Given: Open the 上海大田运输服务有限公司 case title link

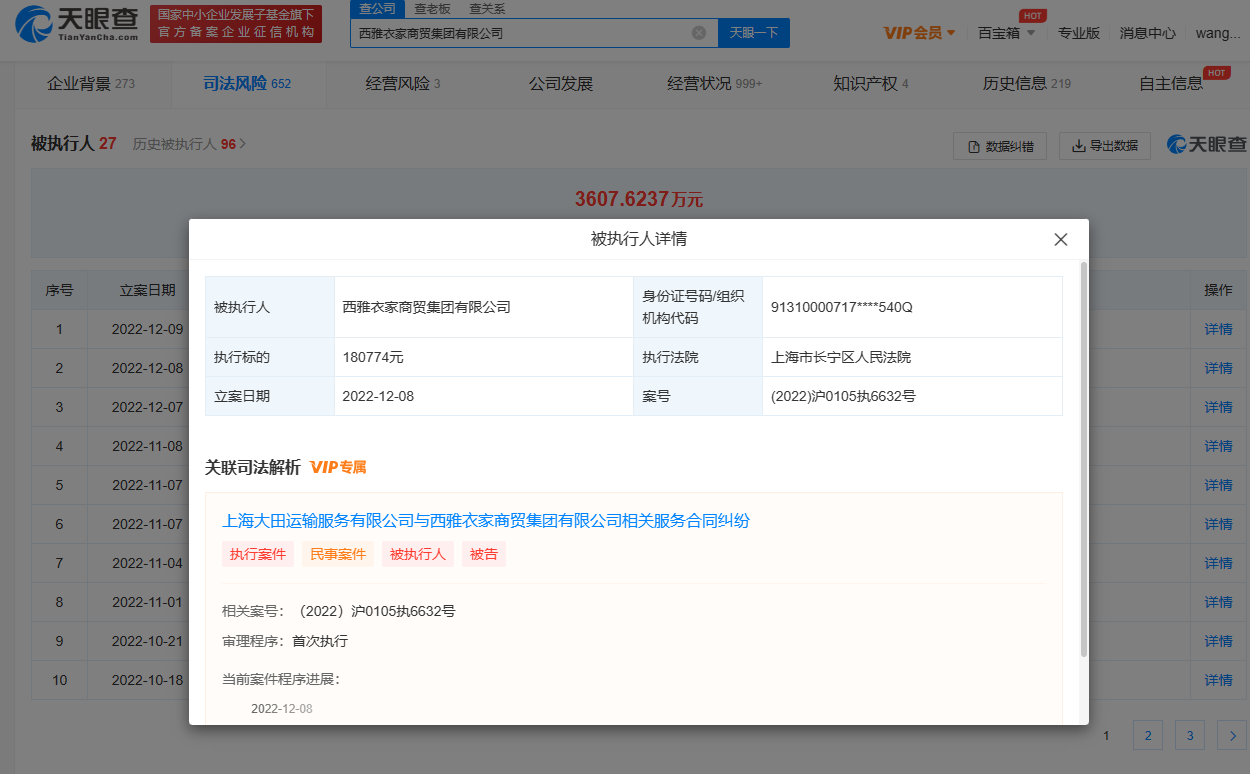Looking at the screenshot, I should pos(486,520).
